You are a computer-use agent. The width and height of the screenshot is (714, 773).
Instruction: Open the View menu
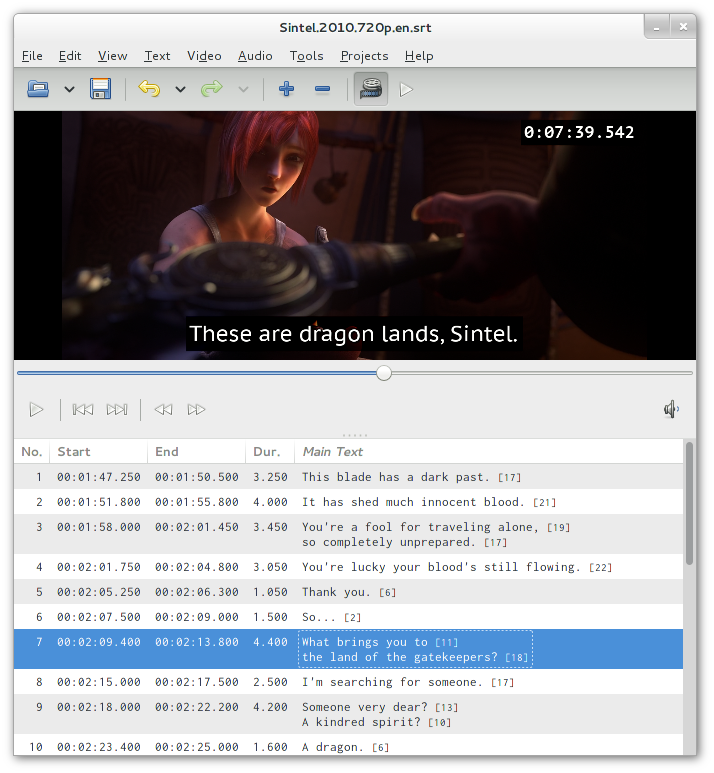pos(112,56)
